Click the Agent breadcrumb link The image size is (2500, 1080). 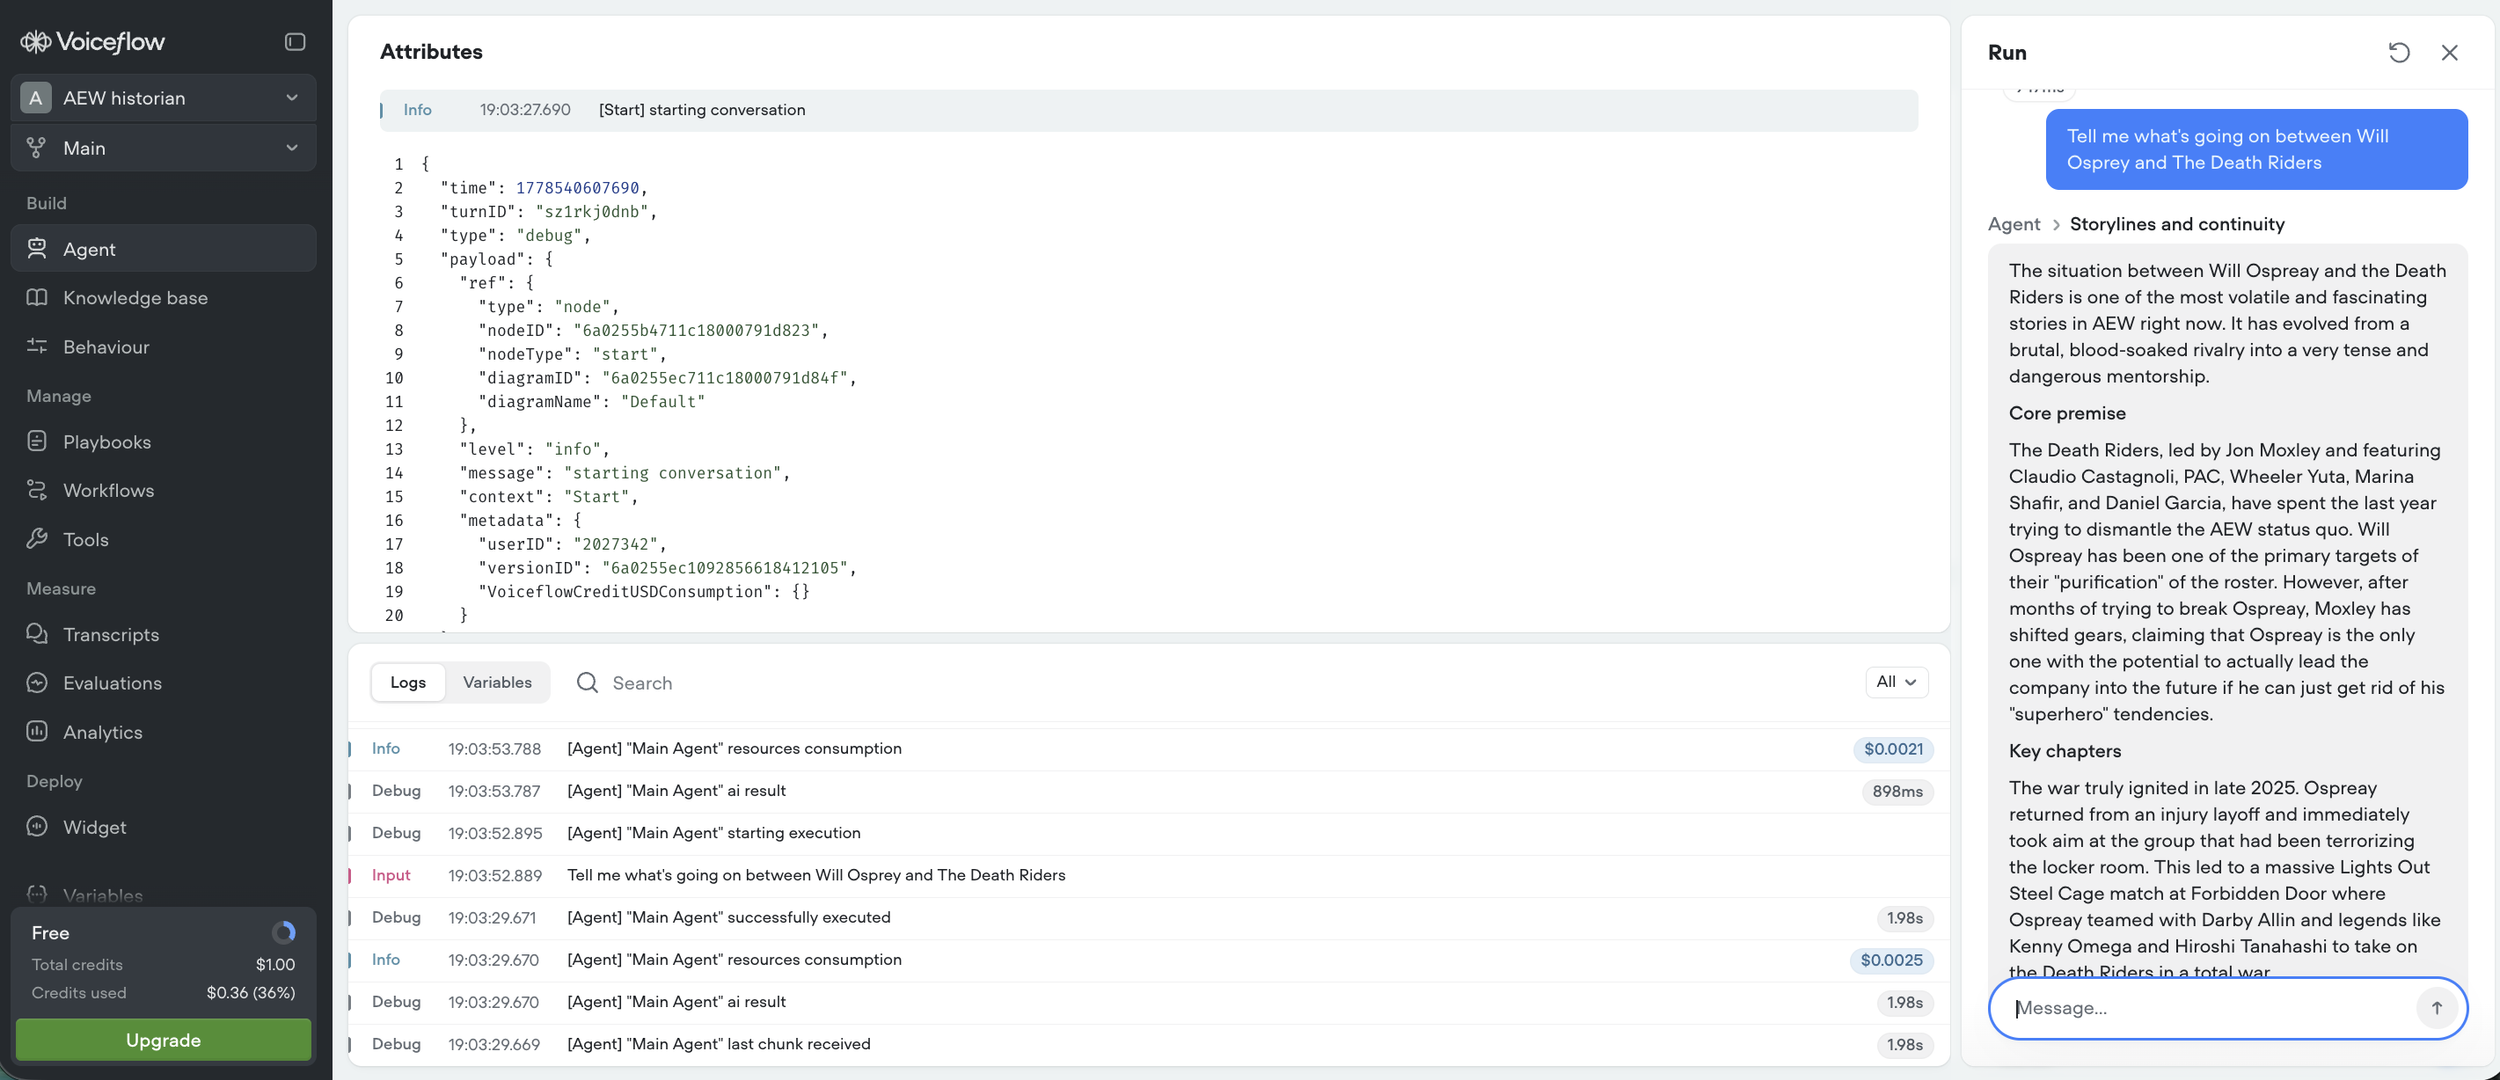[x=2014, y=224]
